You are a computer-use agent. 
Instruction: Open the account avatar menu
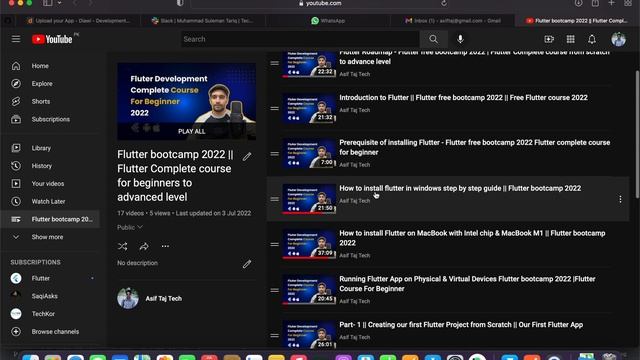pos(618,39)
